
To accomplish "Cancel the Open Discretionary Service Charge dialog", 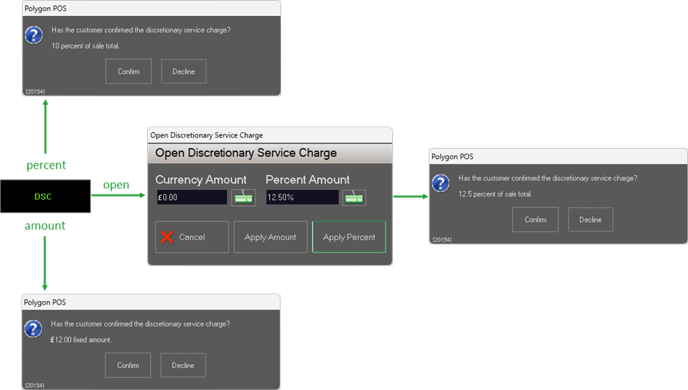I will pos(192,237).
